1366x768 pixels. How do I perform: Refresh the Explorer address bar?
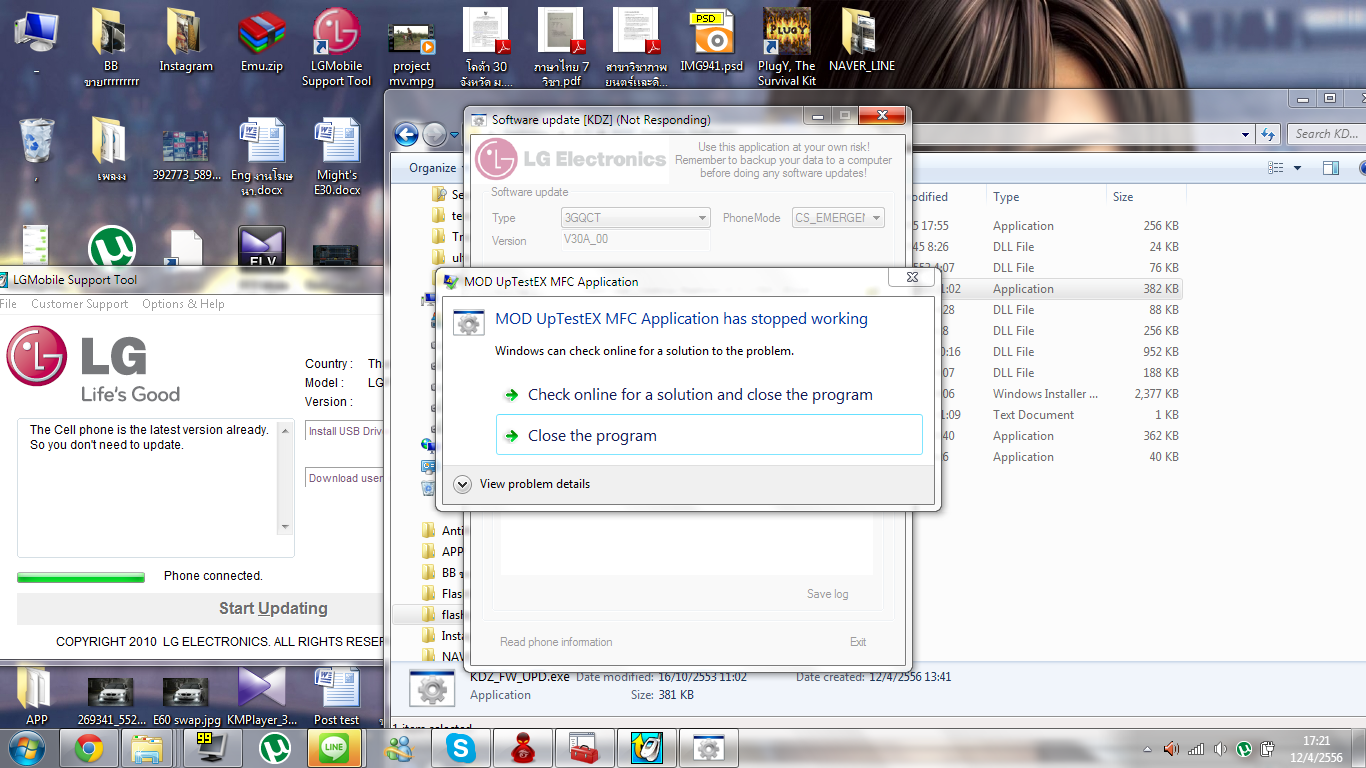coord(1268,134)
